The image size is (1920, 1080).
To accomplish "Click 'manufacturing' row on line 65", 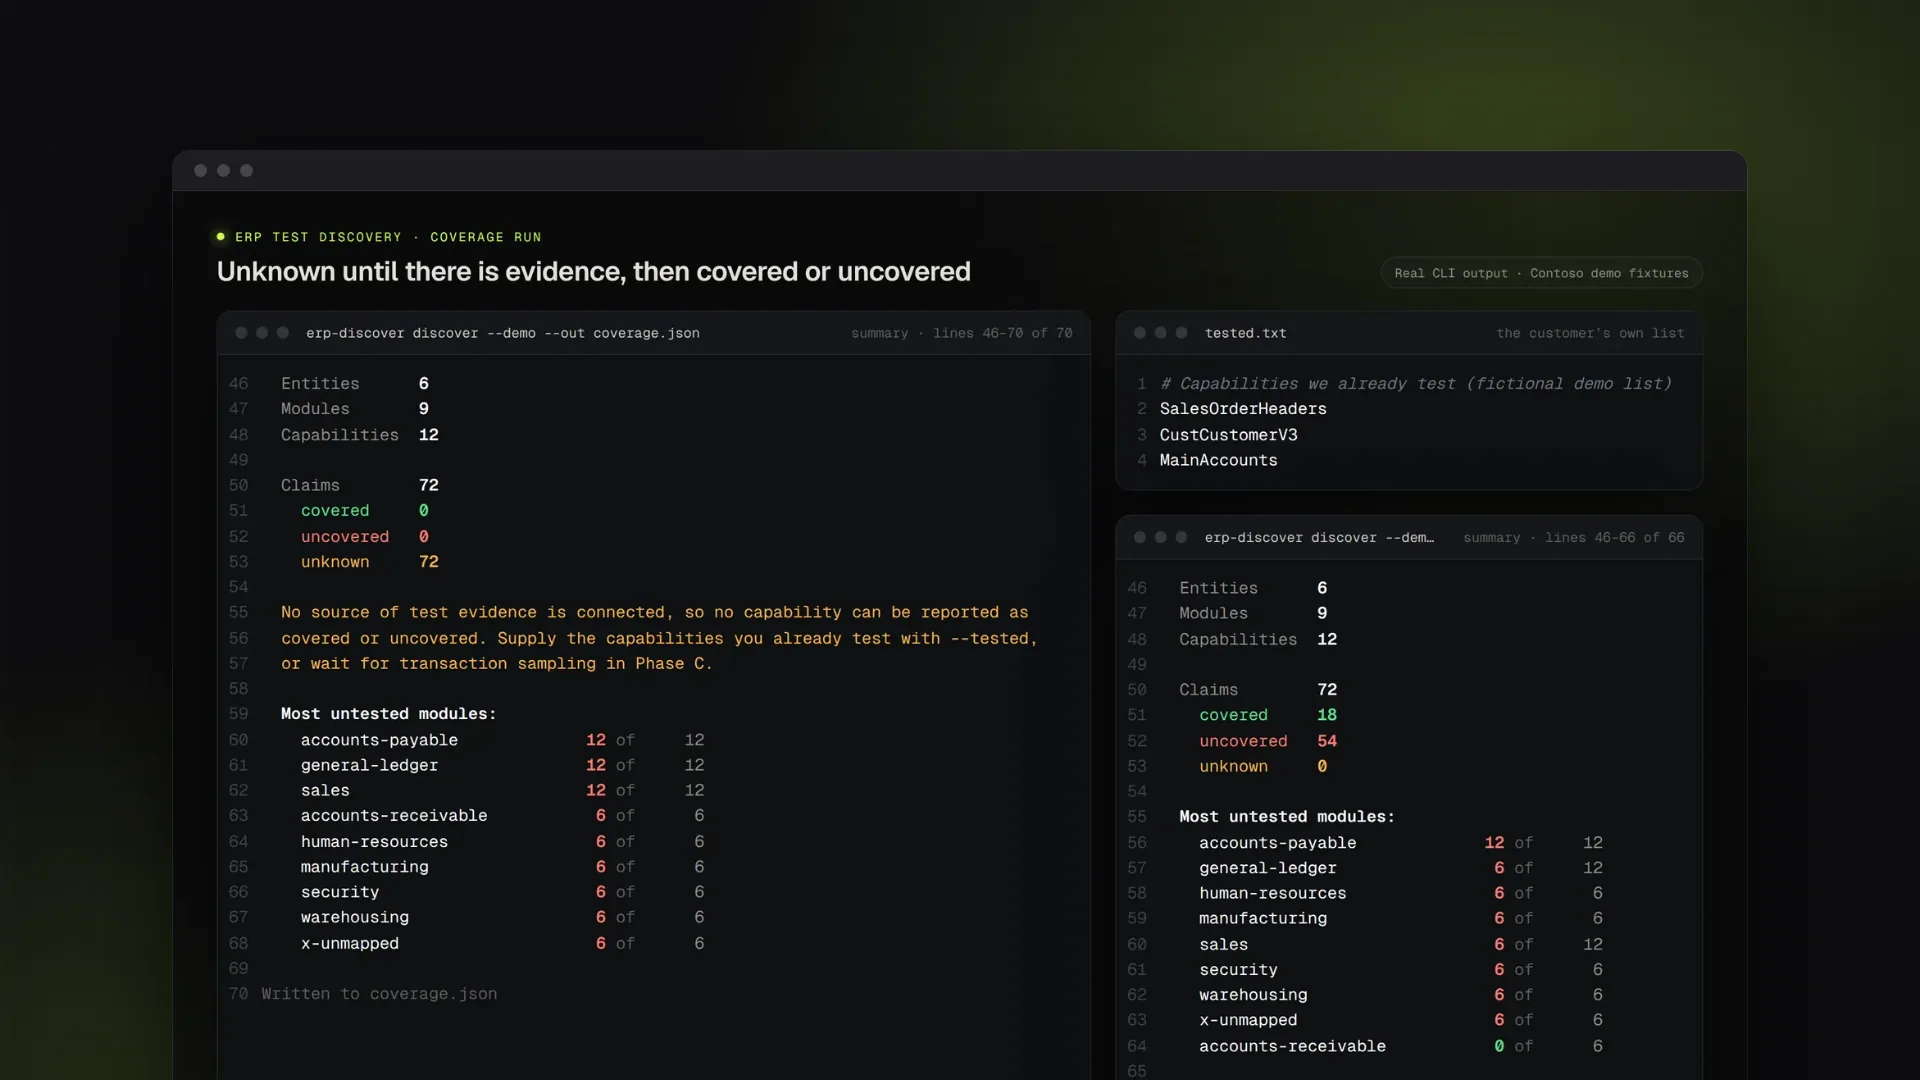I will tap(503, 867).
